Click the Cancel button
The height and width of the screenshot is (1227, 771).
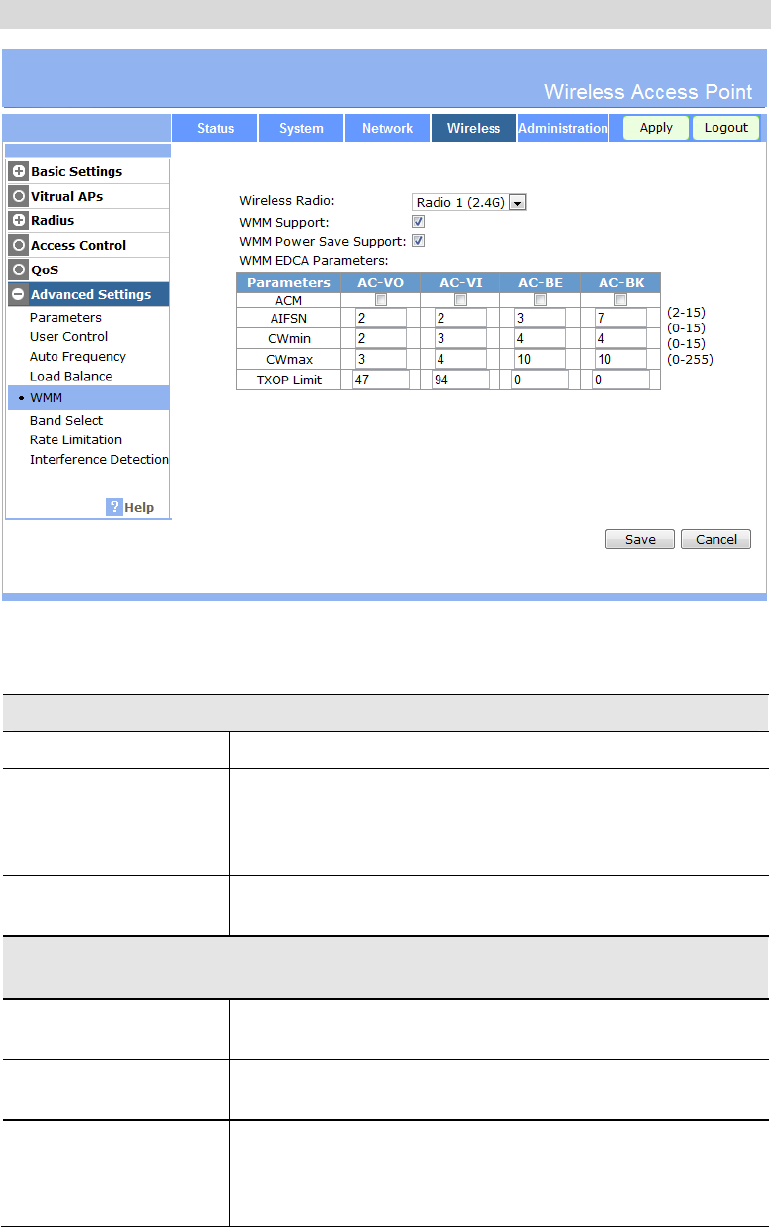tap(716, 539)
